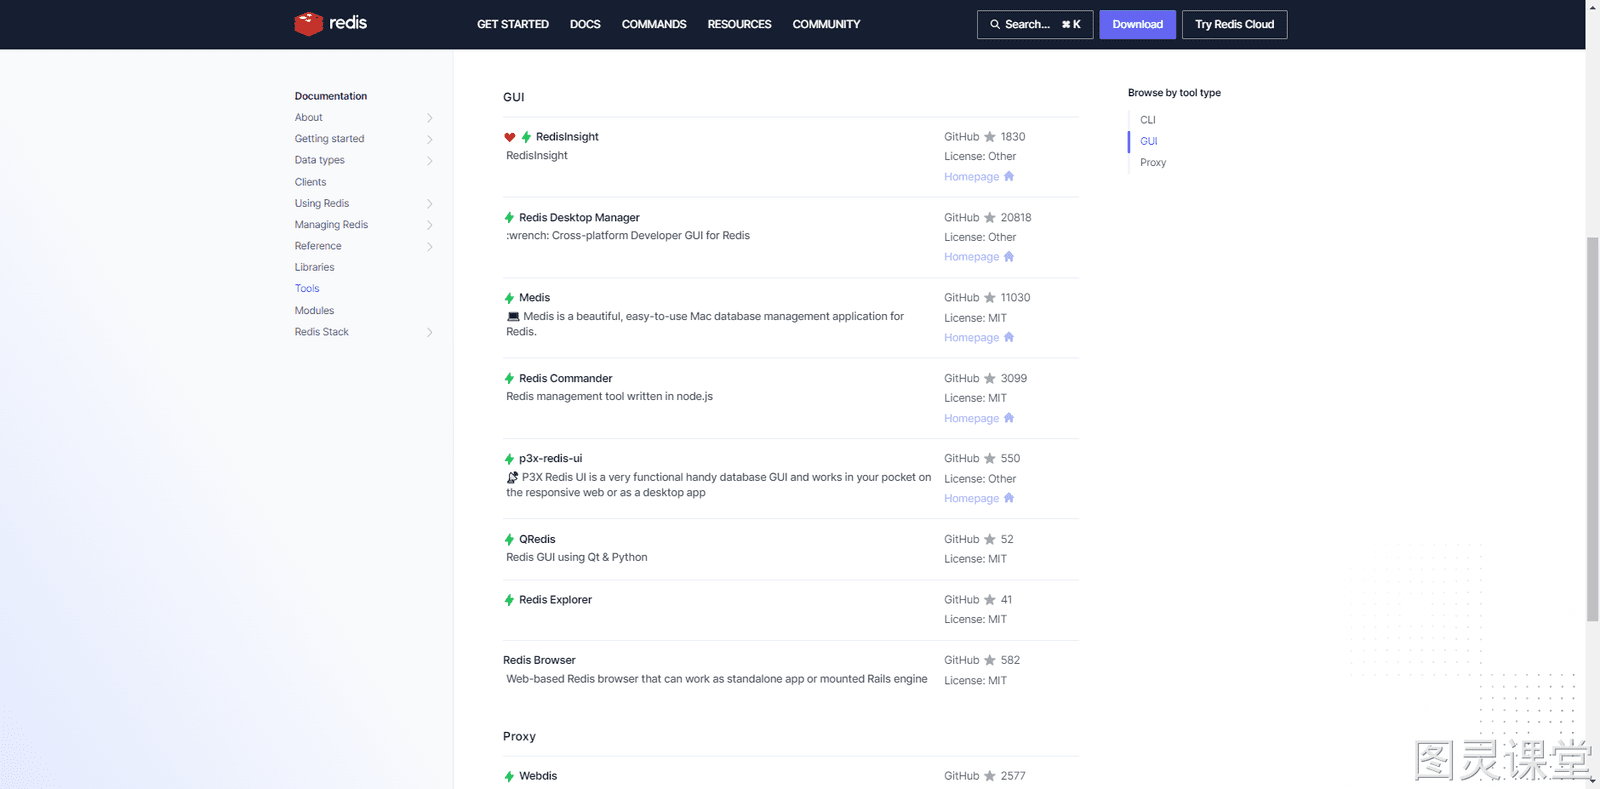The height and width of the screenshot is (789, 1600).
Task: Expand the Reference section chevron
Action: (x=430, y=247)
